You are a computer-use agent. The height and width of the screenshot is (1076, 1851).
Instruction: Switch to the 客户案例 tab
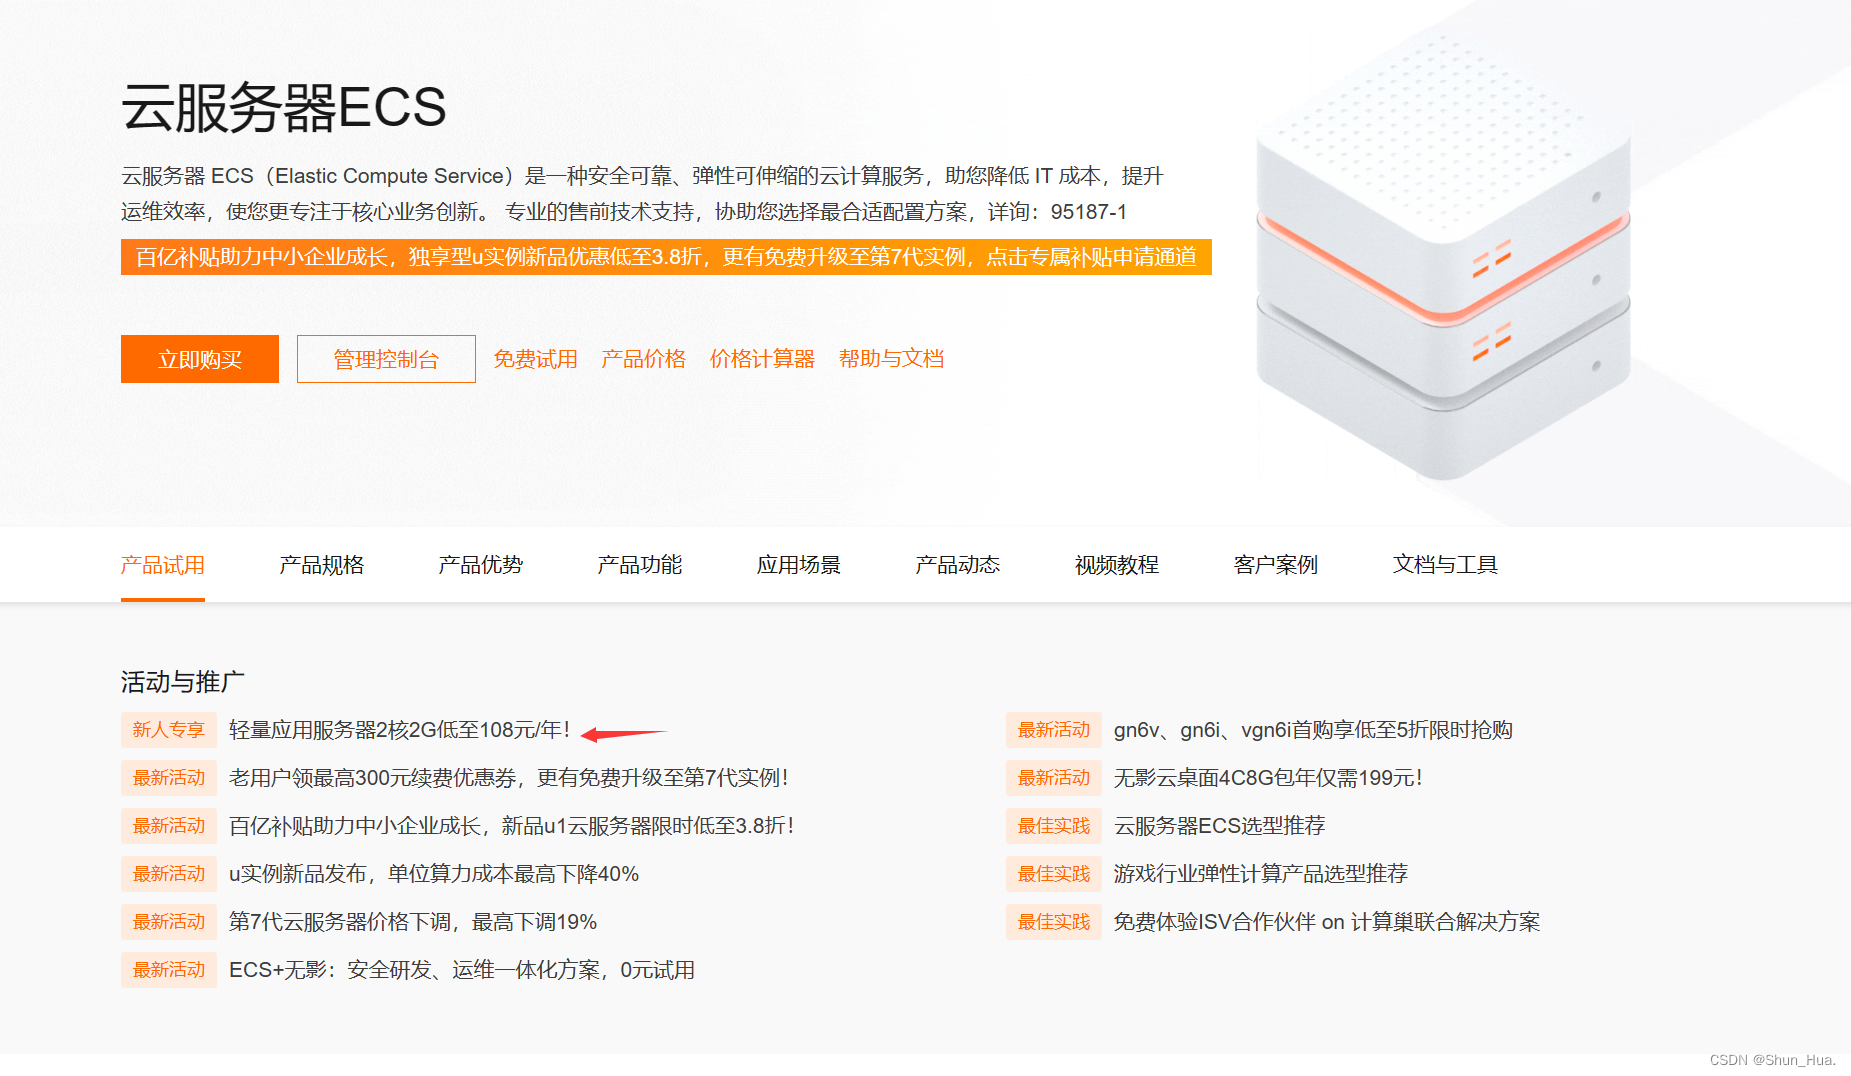click(1276, 565)
